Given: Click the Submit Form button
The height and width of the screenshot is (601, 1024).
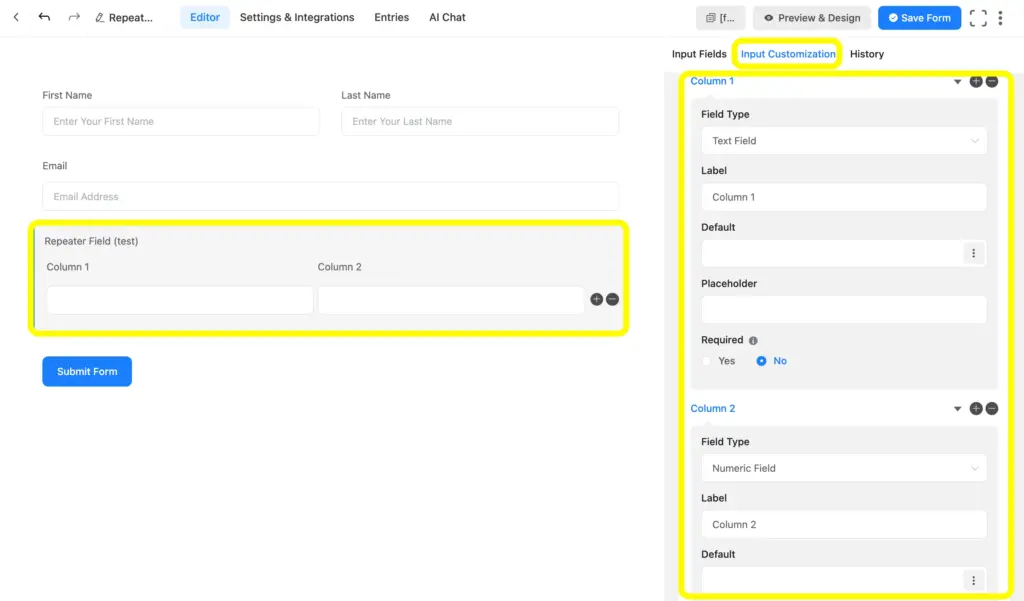Looking at the screenshot, I should (x=87, y=371).
